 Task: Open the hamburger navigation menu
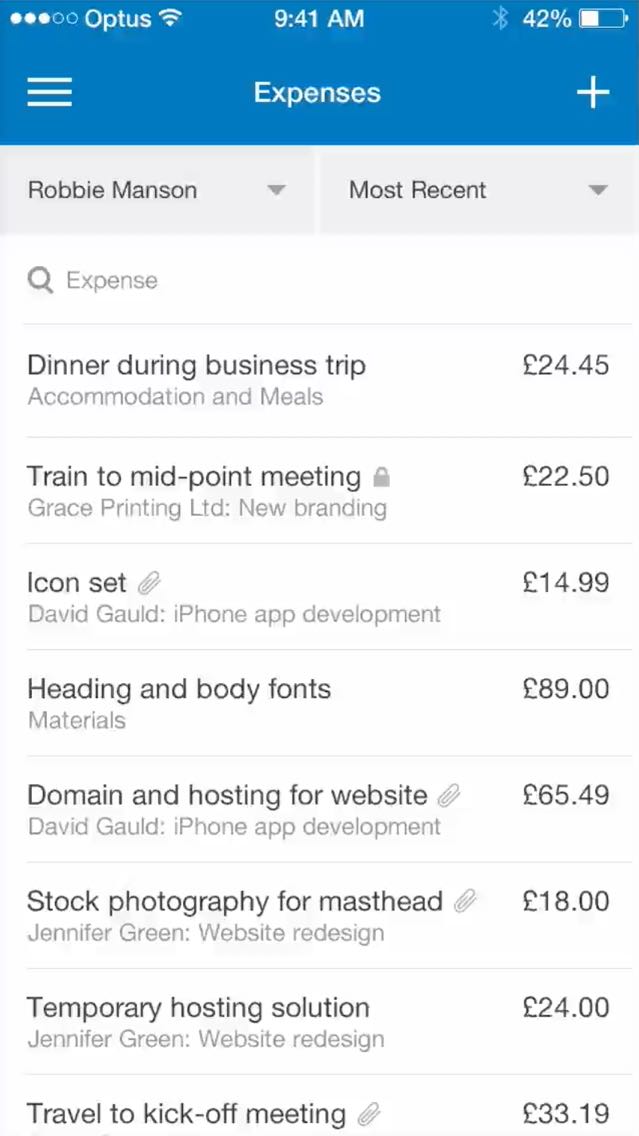click(49, 93)
